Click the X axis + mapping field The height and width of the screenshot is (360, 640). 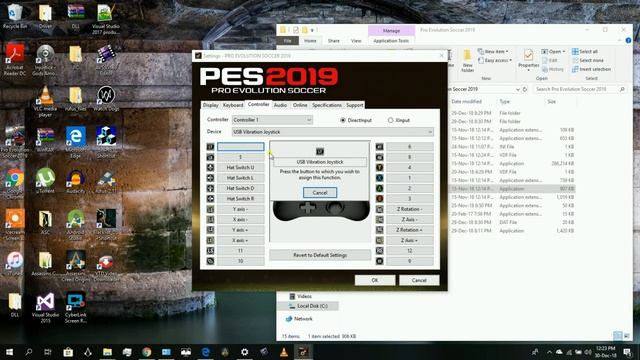pyautogui.click(x=240, y=240)
